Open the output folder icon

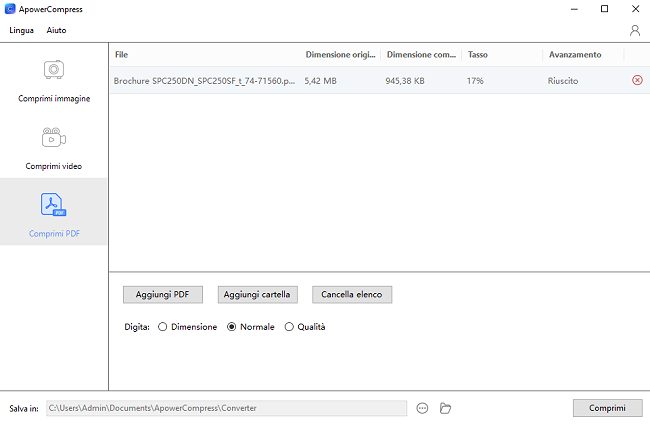tap(445, 408)
